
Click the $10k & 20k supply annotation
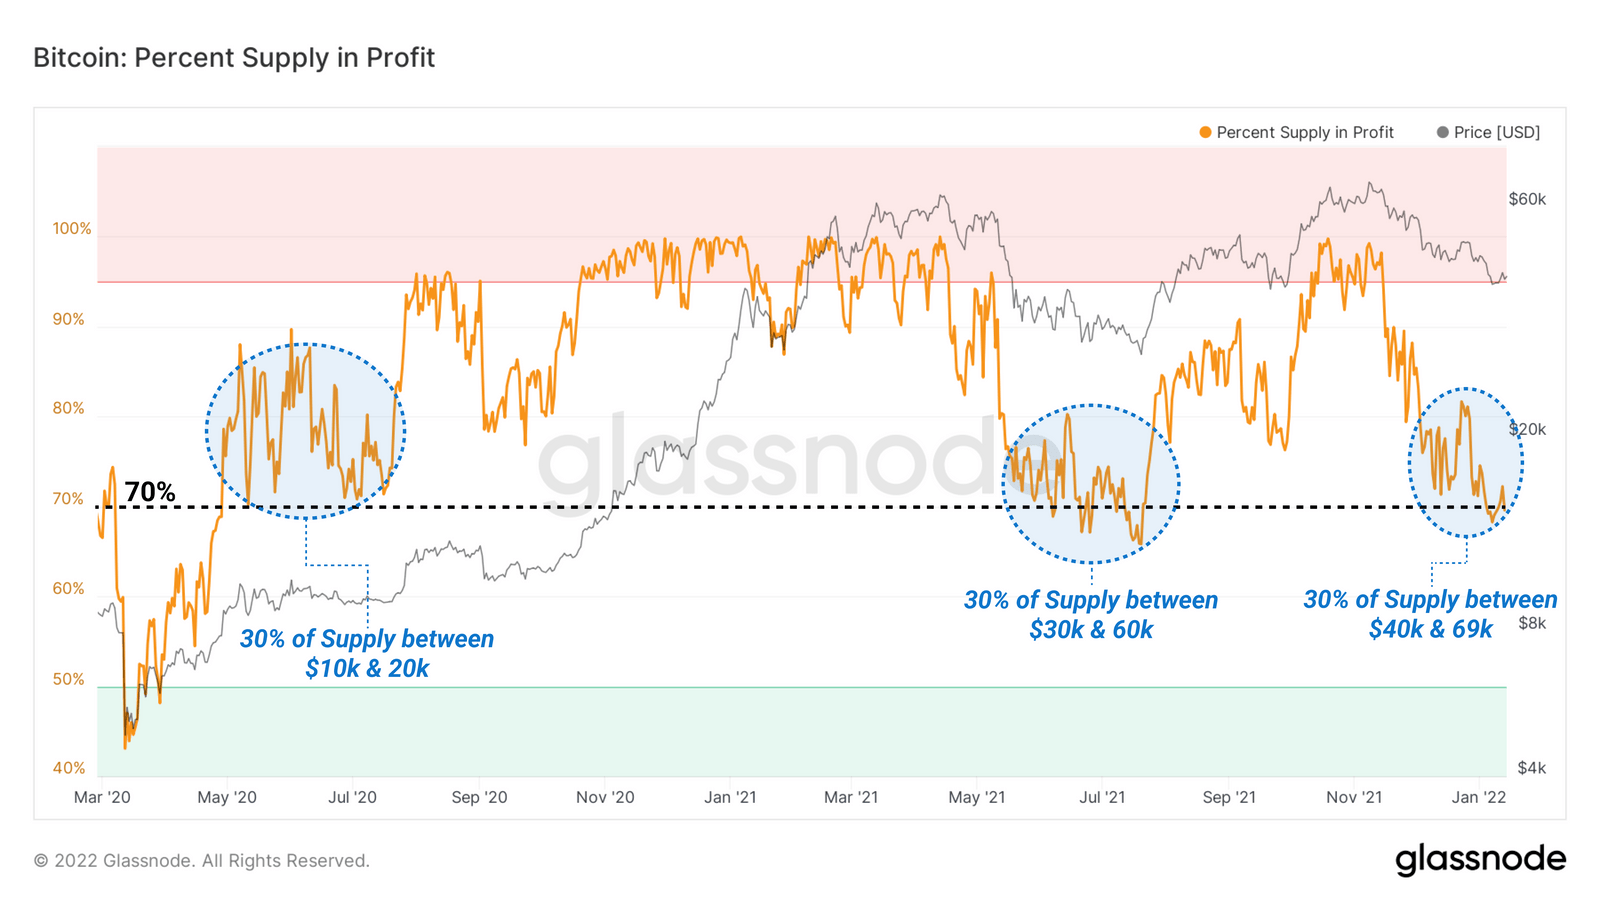[367, 653]
